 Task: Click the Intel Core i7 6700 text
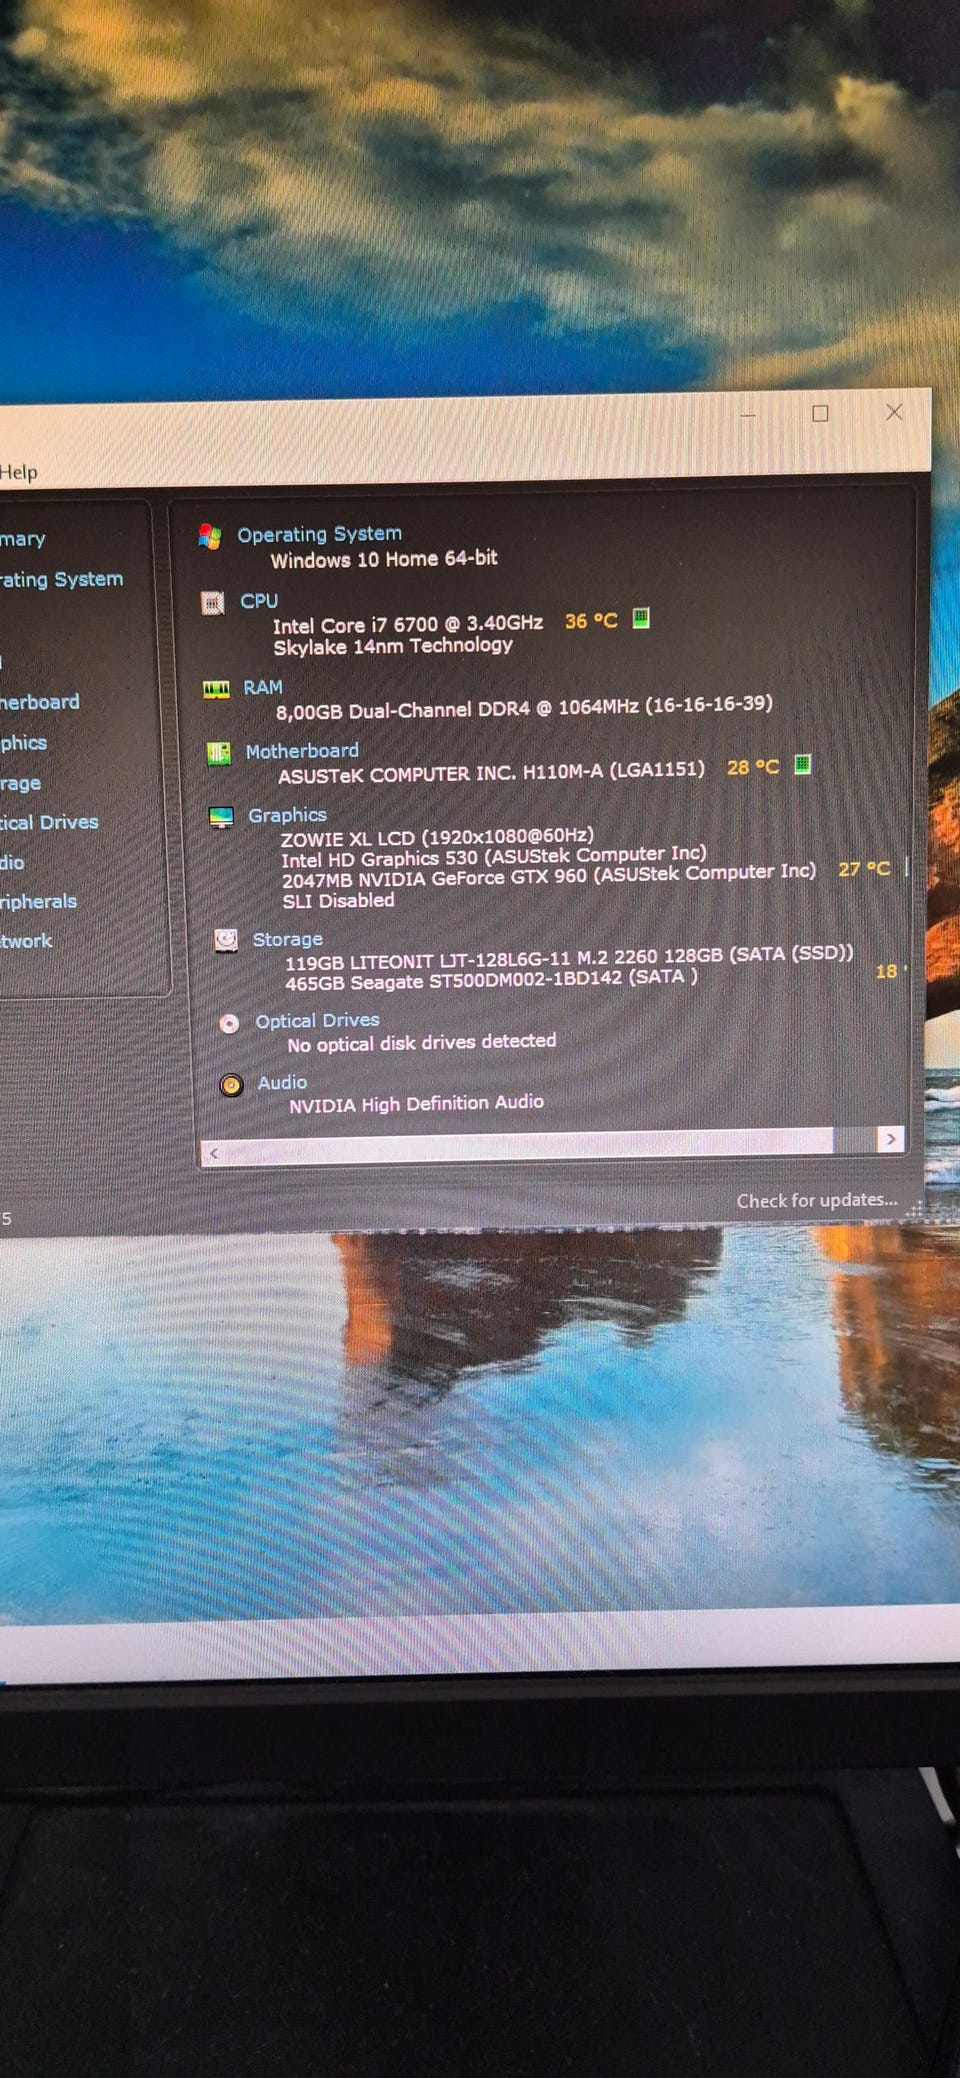click(x=408, y=624)
